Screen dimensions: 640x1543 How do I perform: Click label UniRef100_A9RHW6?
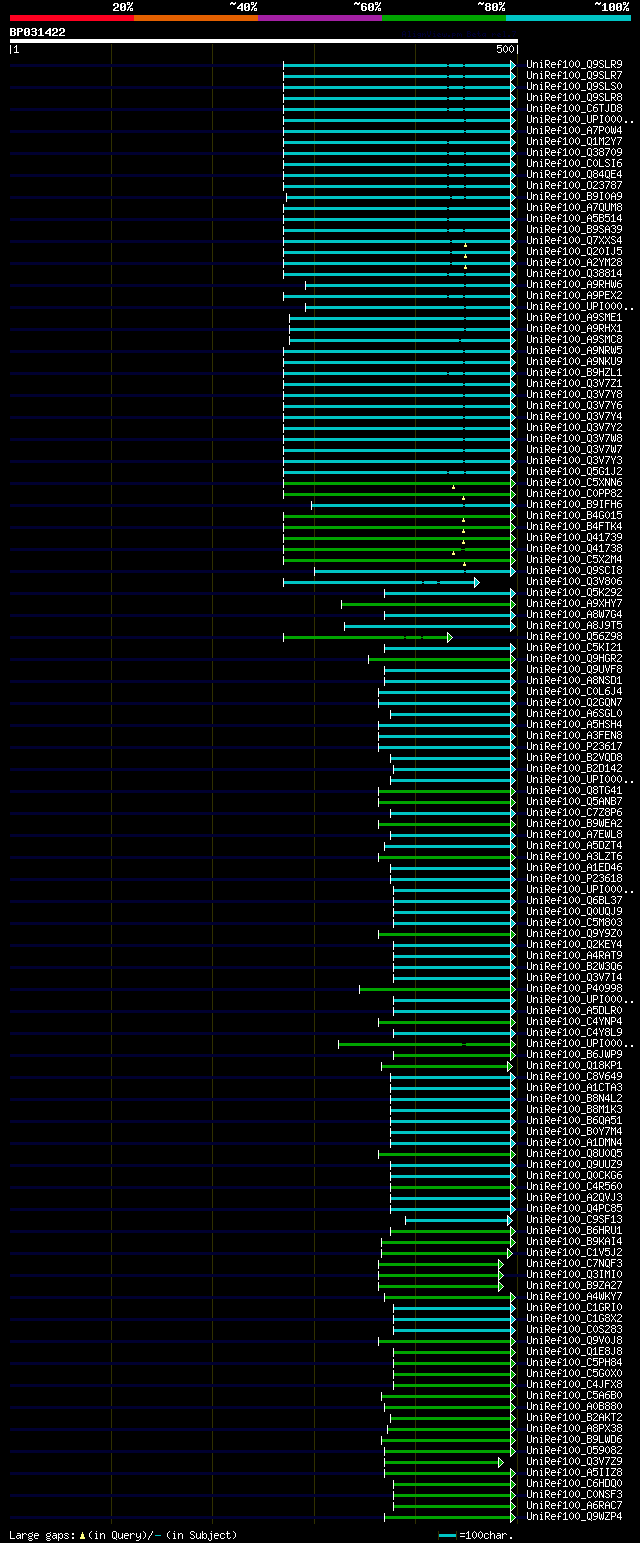pyautogui.click(x=574, y=284)
